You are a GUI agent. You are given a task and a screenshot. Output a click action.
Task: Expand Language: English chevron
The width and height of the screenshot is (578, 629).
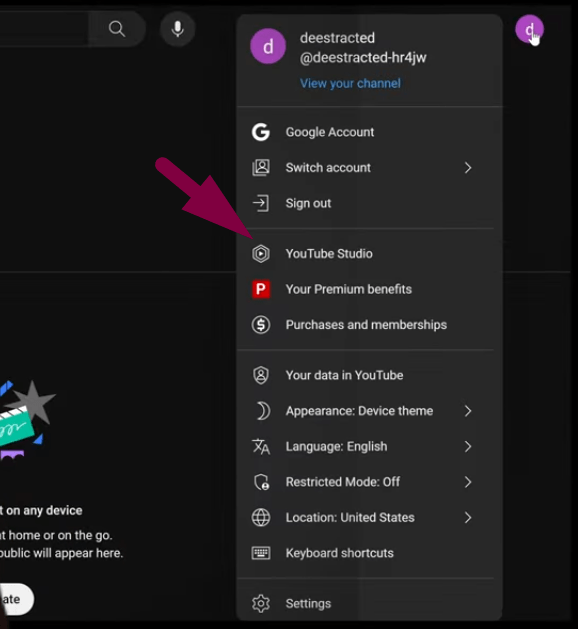[x=468, y=446]
